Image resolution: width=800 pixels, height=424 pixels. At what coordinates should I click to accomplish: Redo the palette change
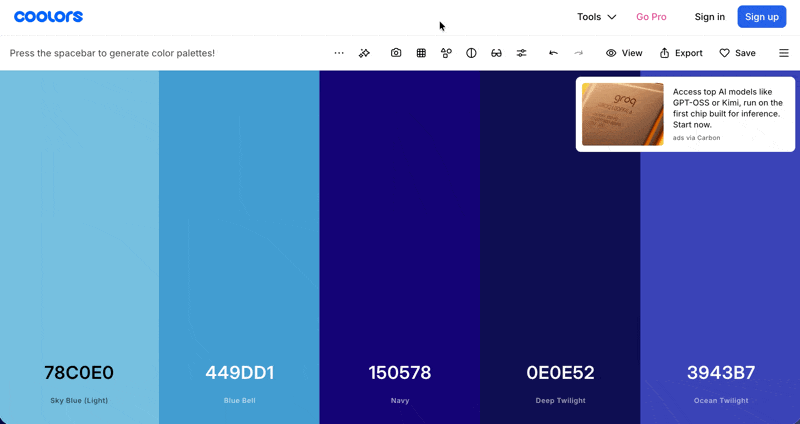[578, 53]
